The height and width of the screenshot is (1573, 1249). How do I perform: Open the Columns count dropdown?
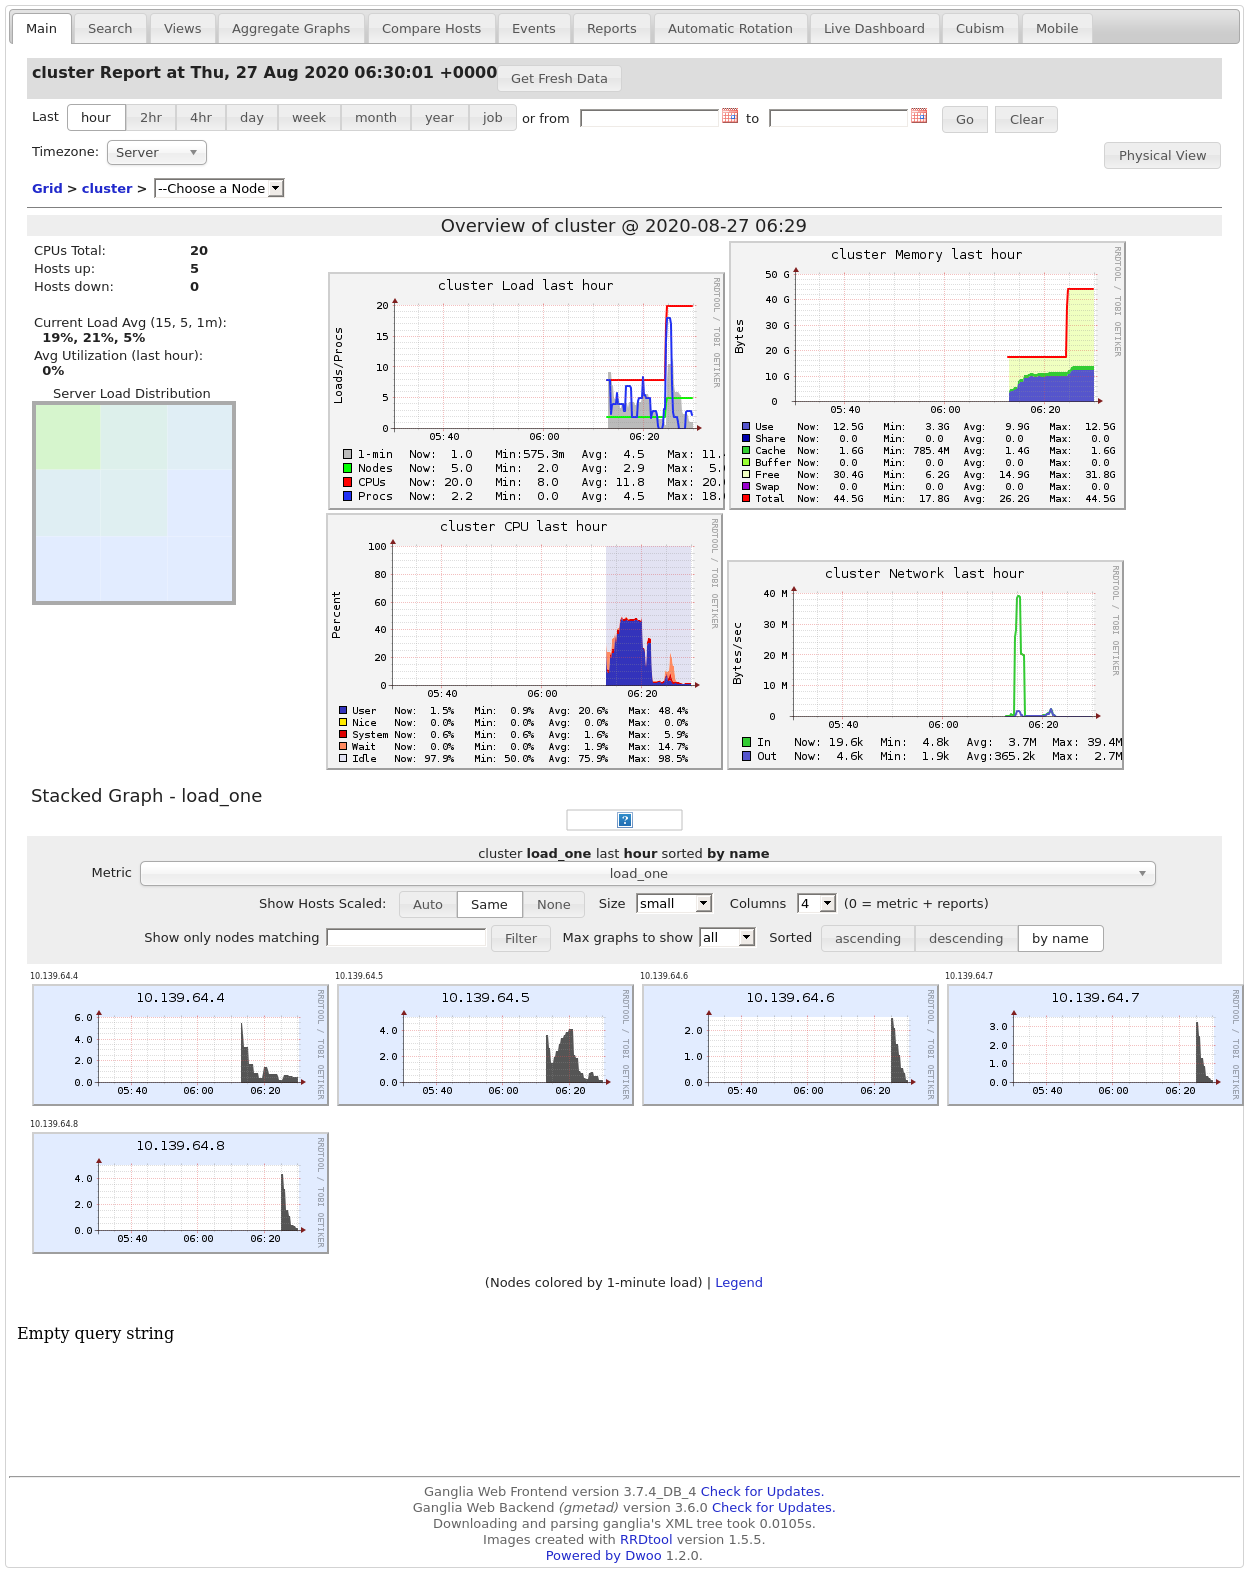coord(816,903)
